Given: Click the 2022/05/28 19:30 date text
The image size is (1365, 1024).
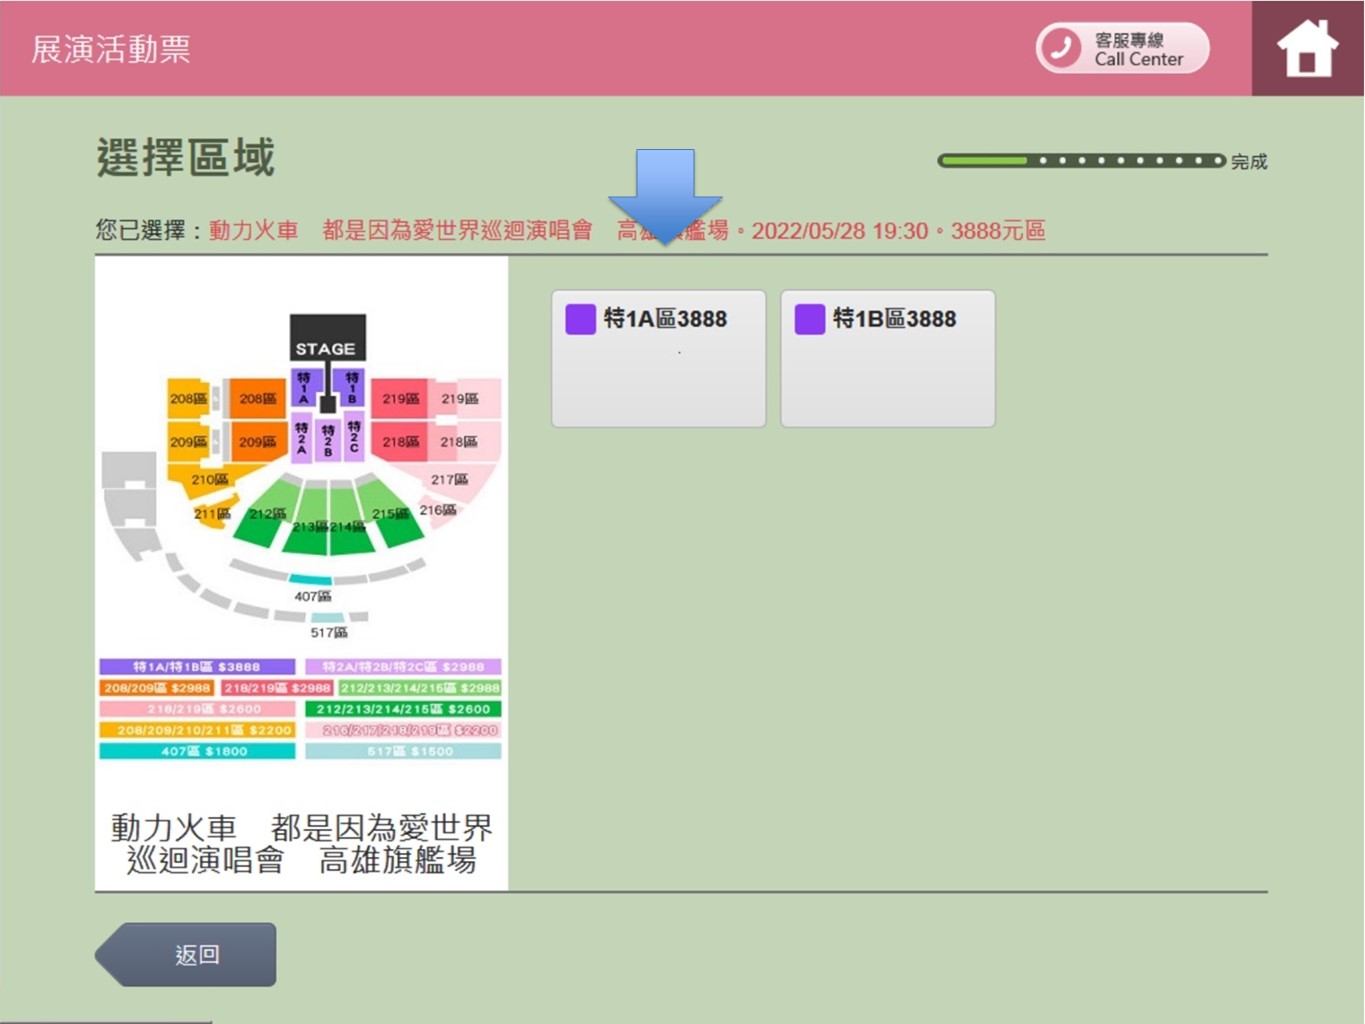Looking at the screenshot, I should [x=840, y=231].
